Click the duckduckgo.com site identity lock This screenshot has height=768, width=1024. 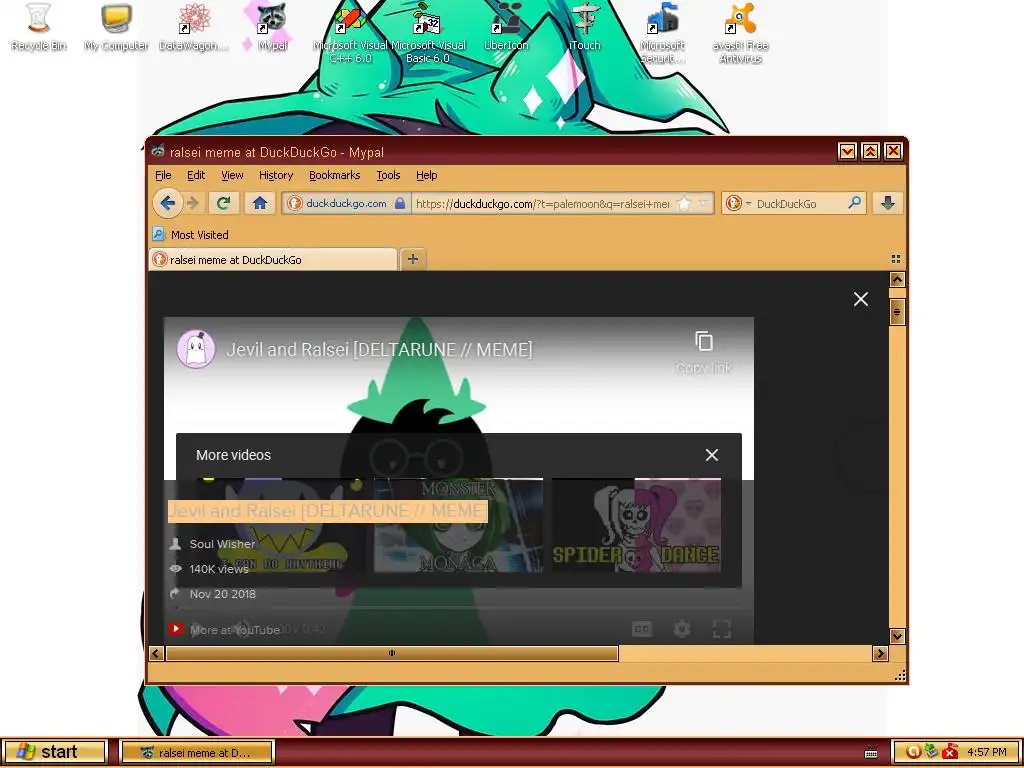[x=400, y=203]
